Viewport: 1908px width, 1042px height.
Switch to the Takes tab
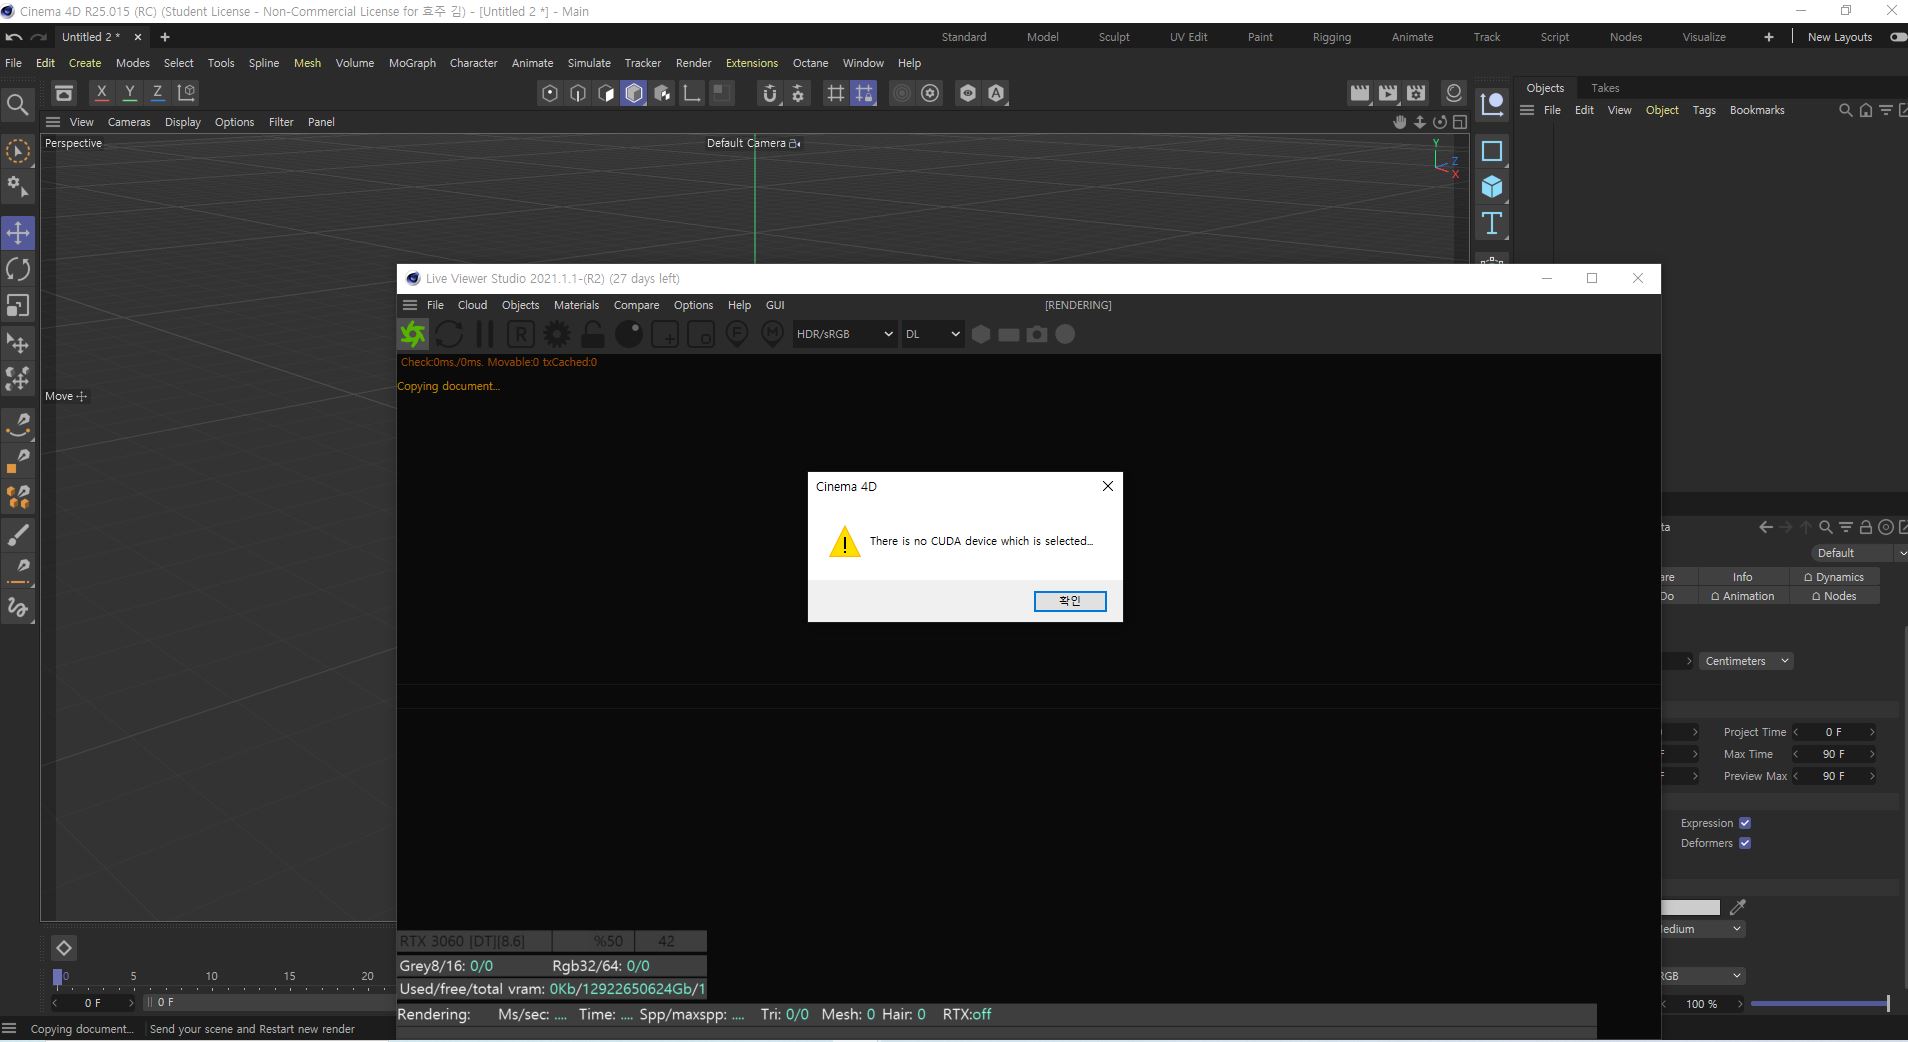click(x=1605, y=88)
